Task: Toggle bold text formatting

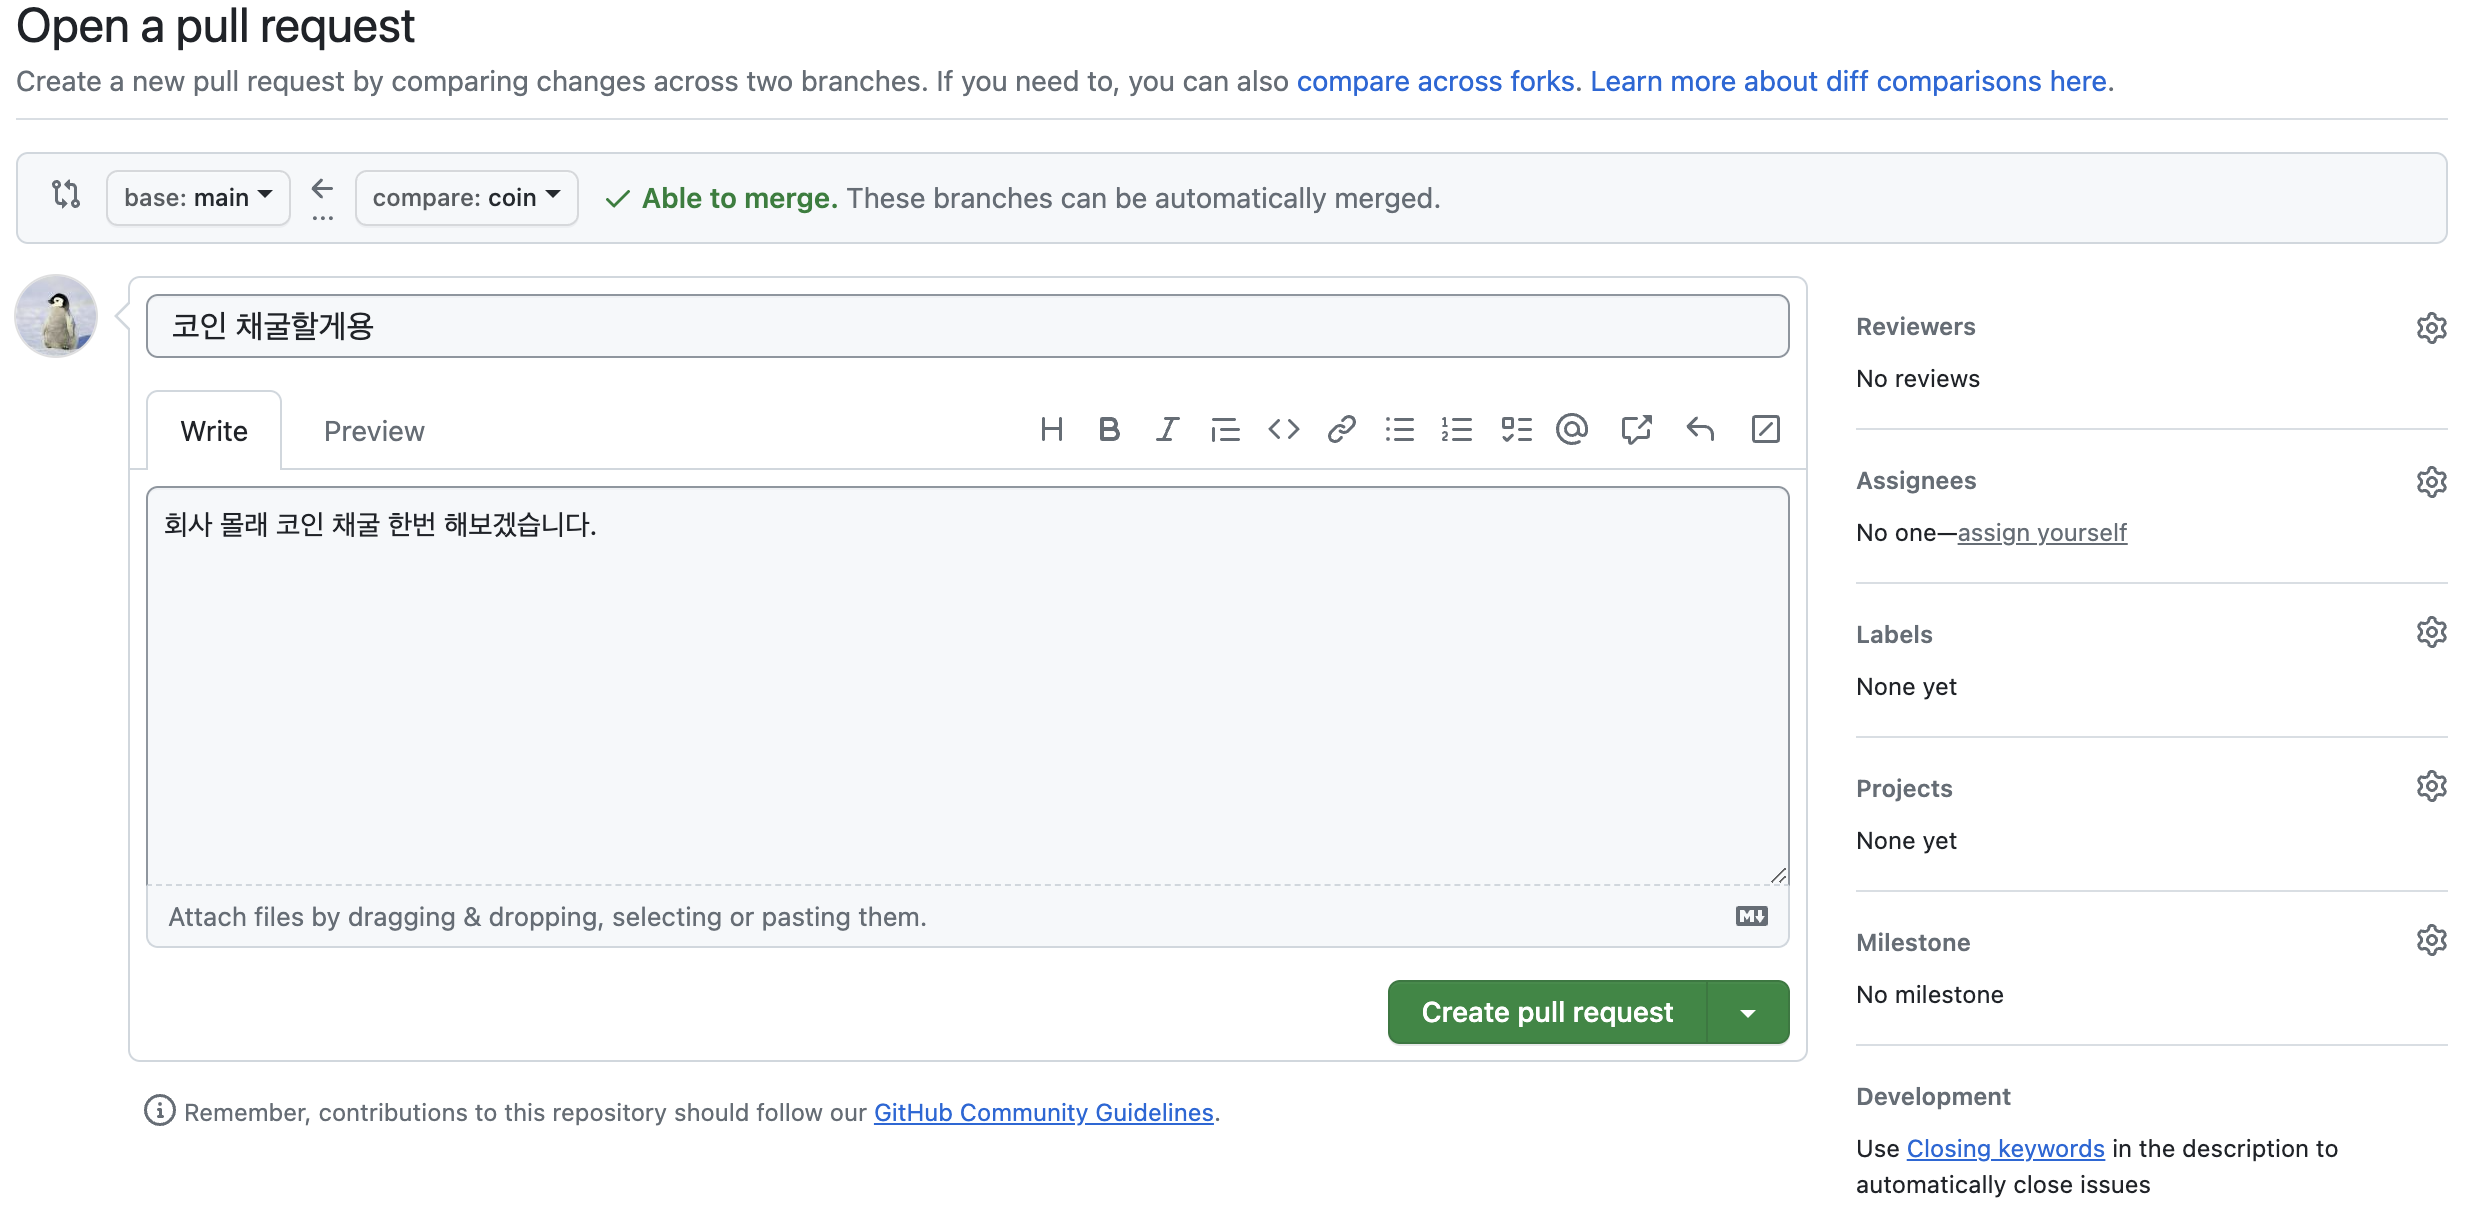Action: [1108, 430]
